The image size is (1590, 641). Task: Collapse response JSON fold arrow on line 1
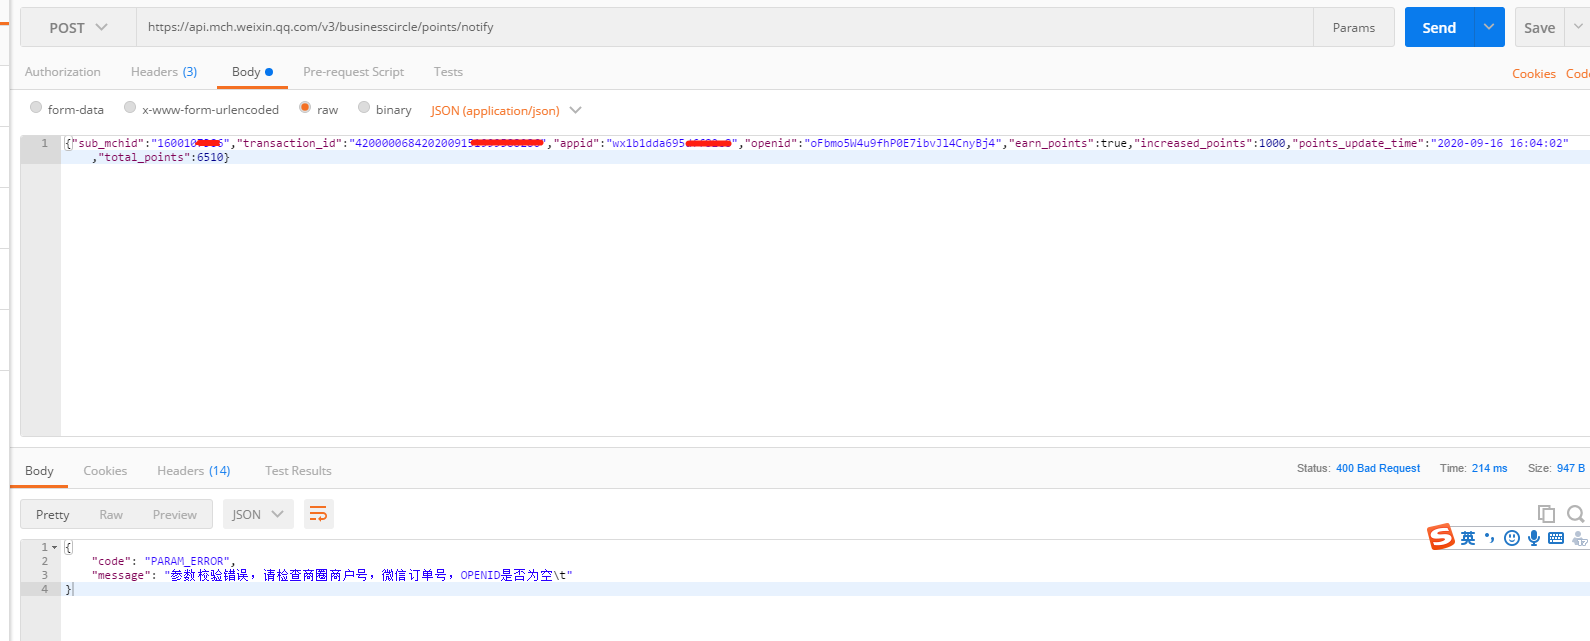[55, 547]
